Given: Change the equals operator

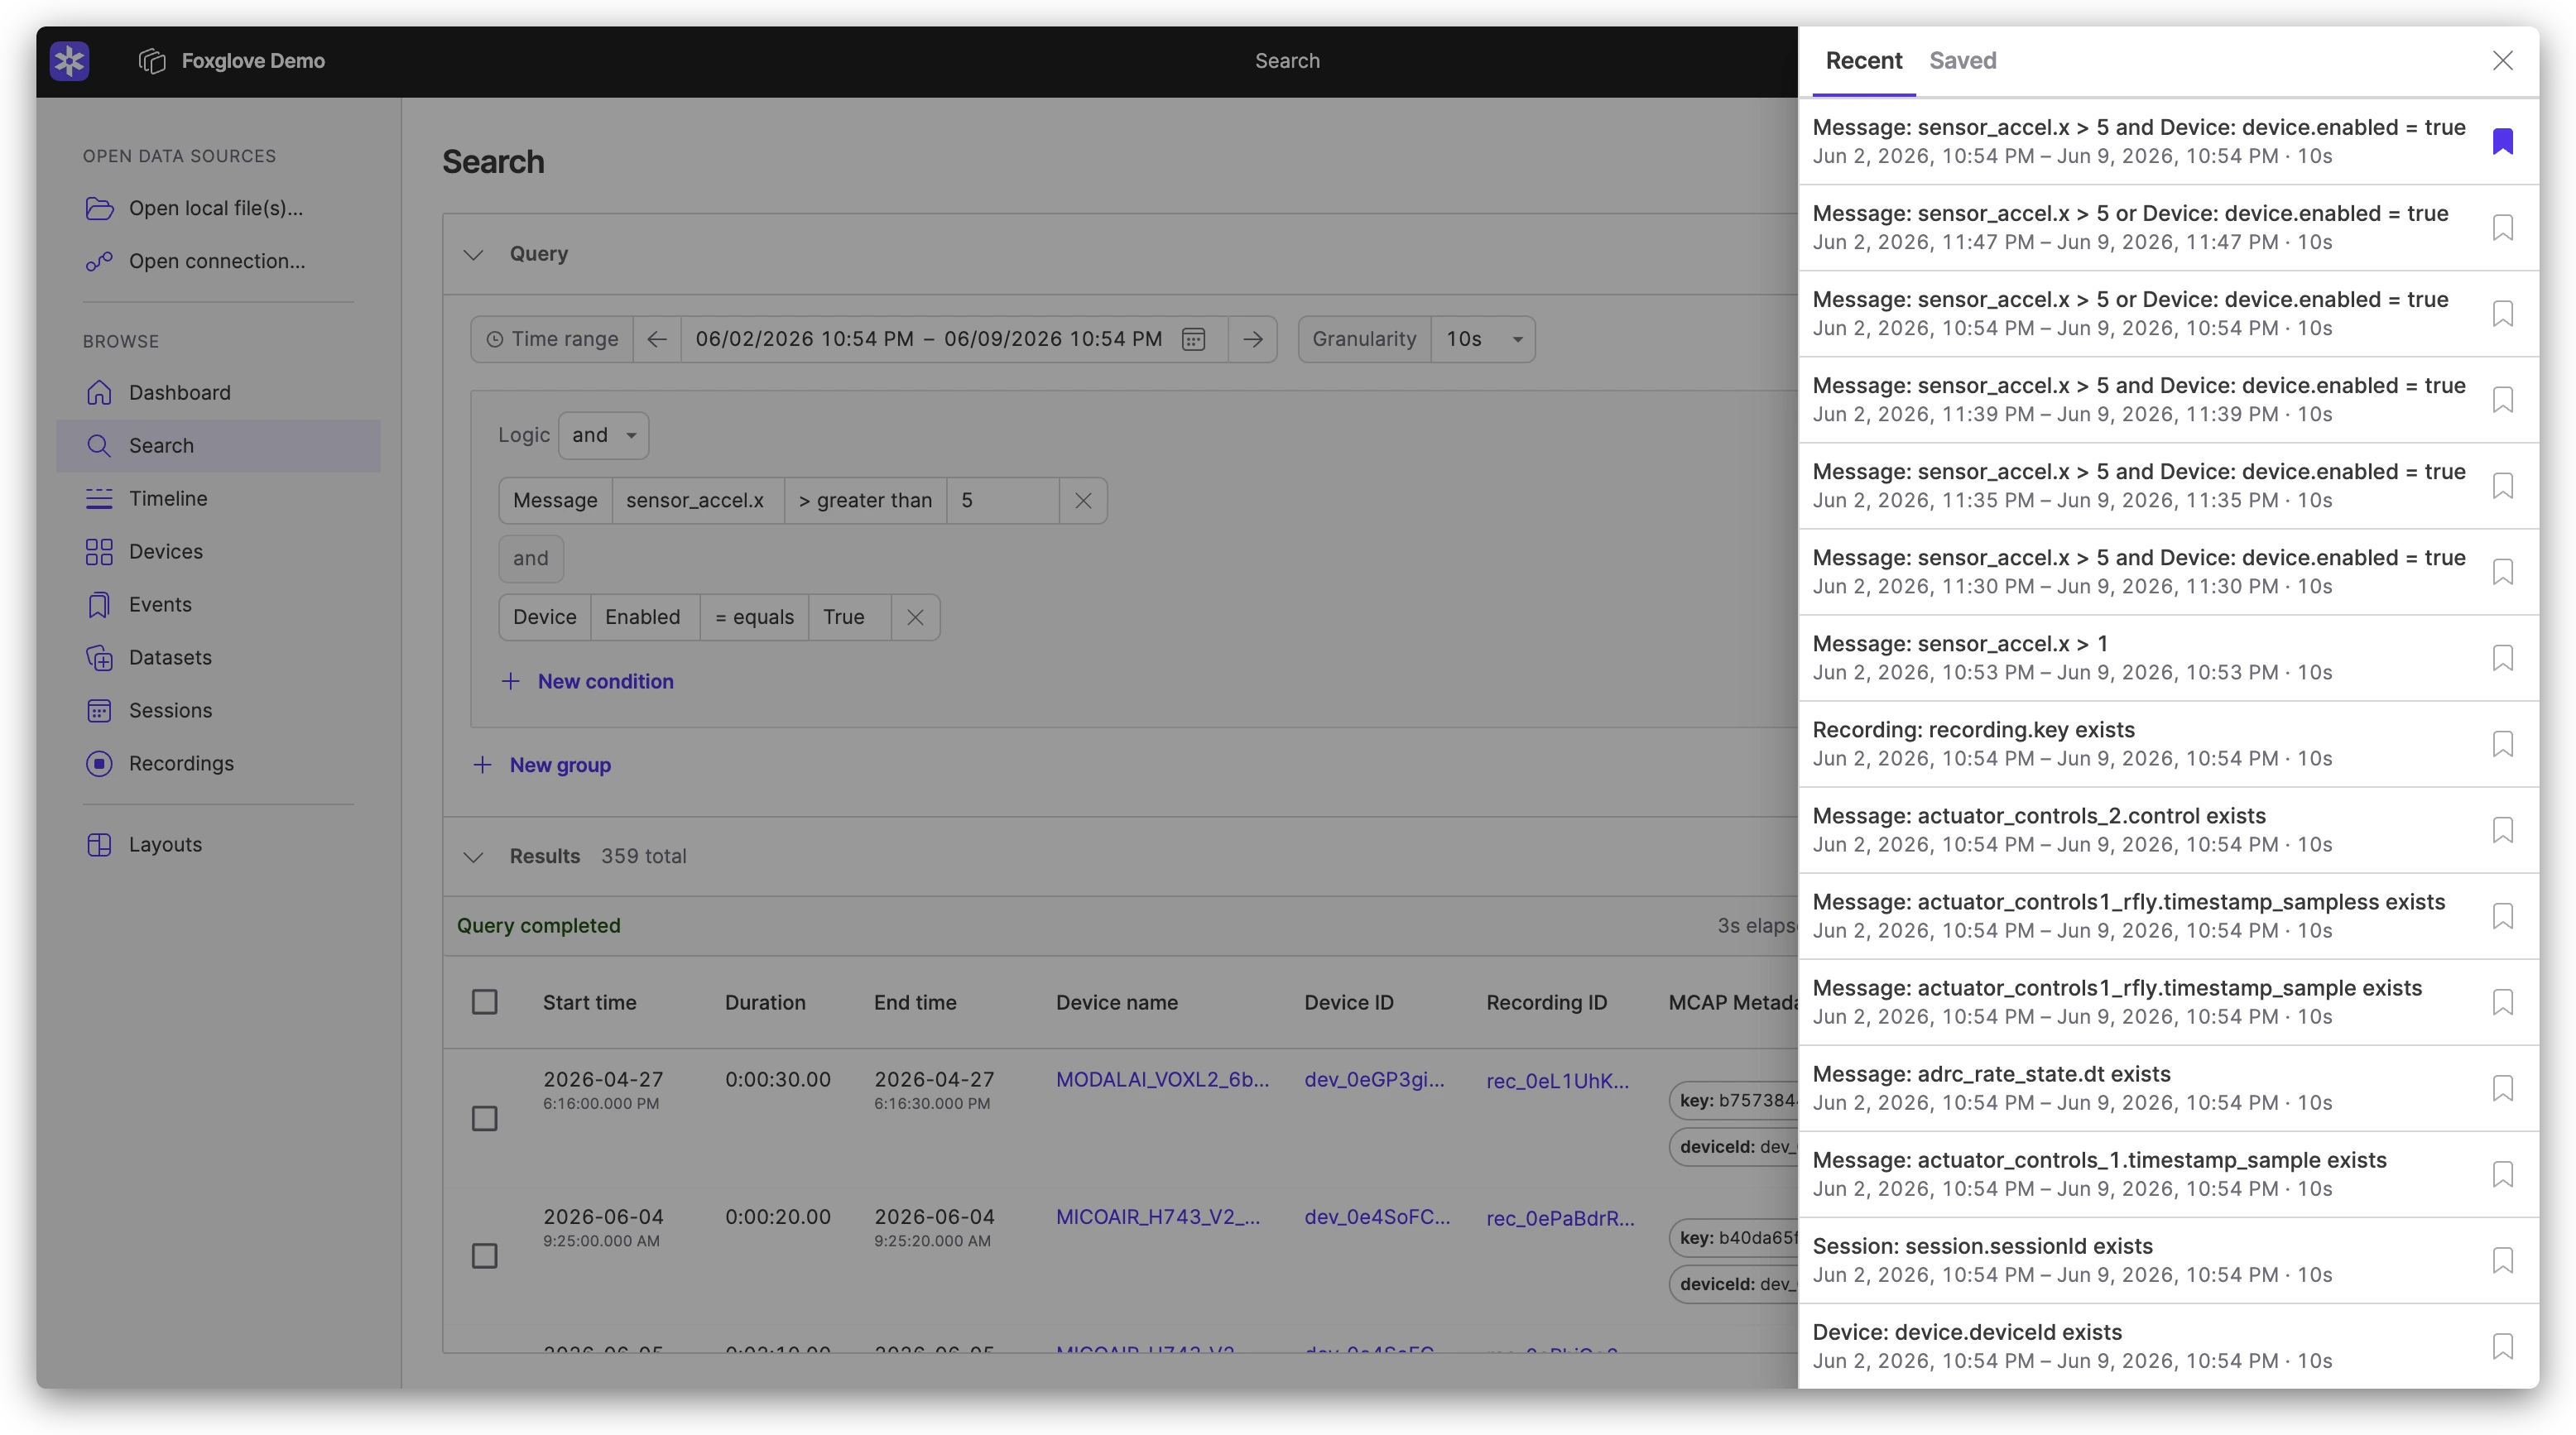Looking at the screenshot, I should (754, 617).
